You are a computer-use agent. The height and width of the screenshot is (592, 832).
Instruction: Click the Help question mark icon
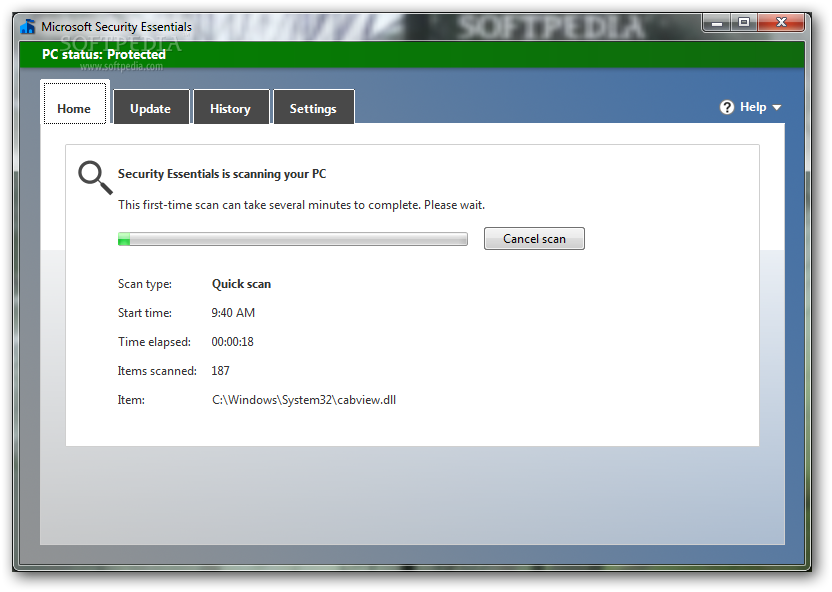(x=726, y=107)
